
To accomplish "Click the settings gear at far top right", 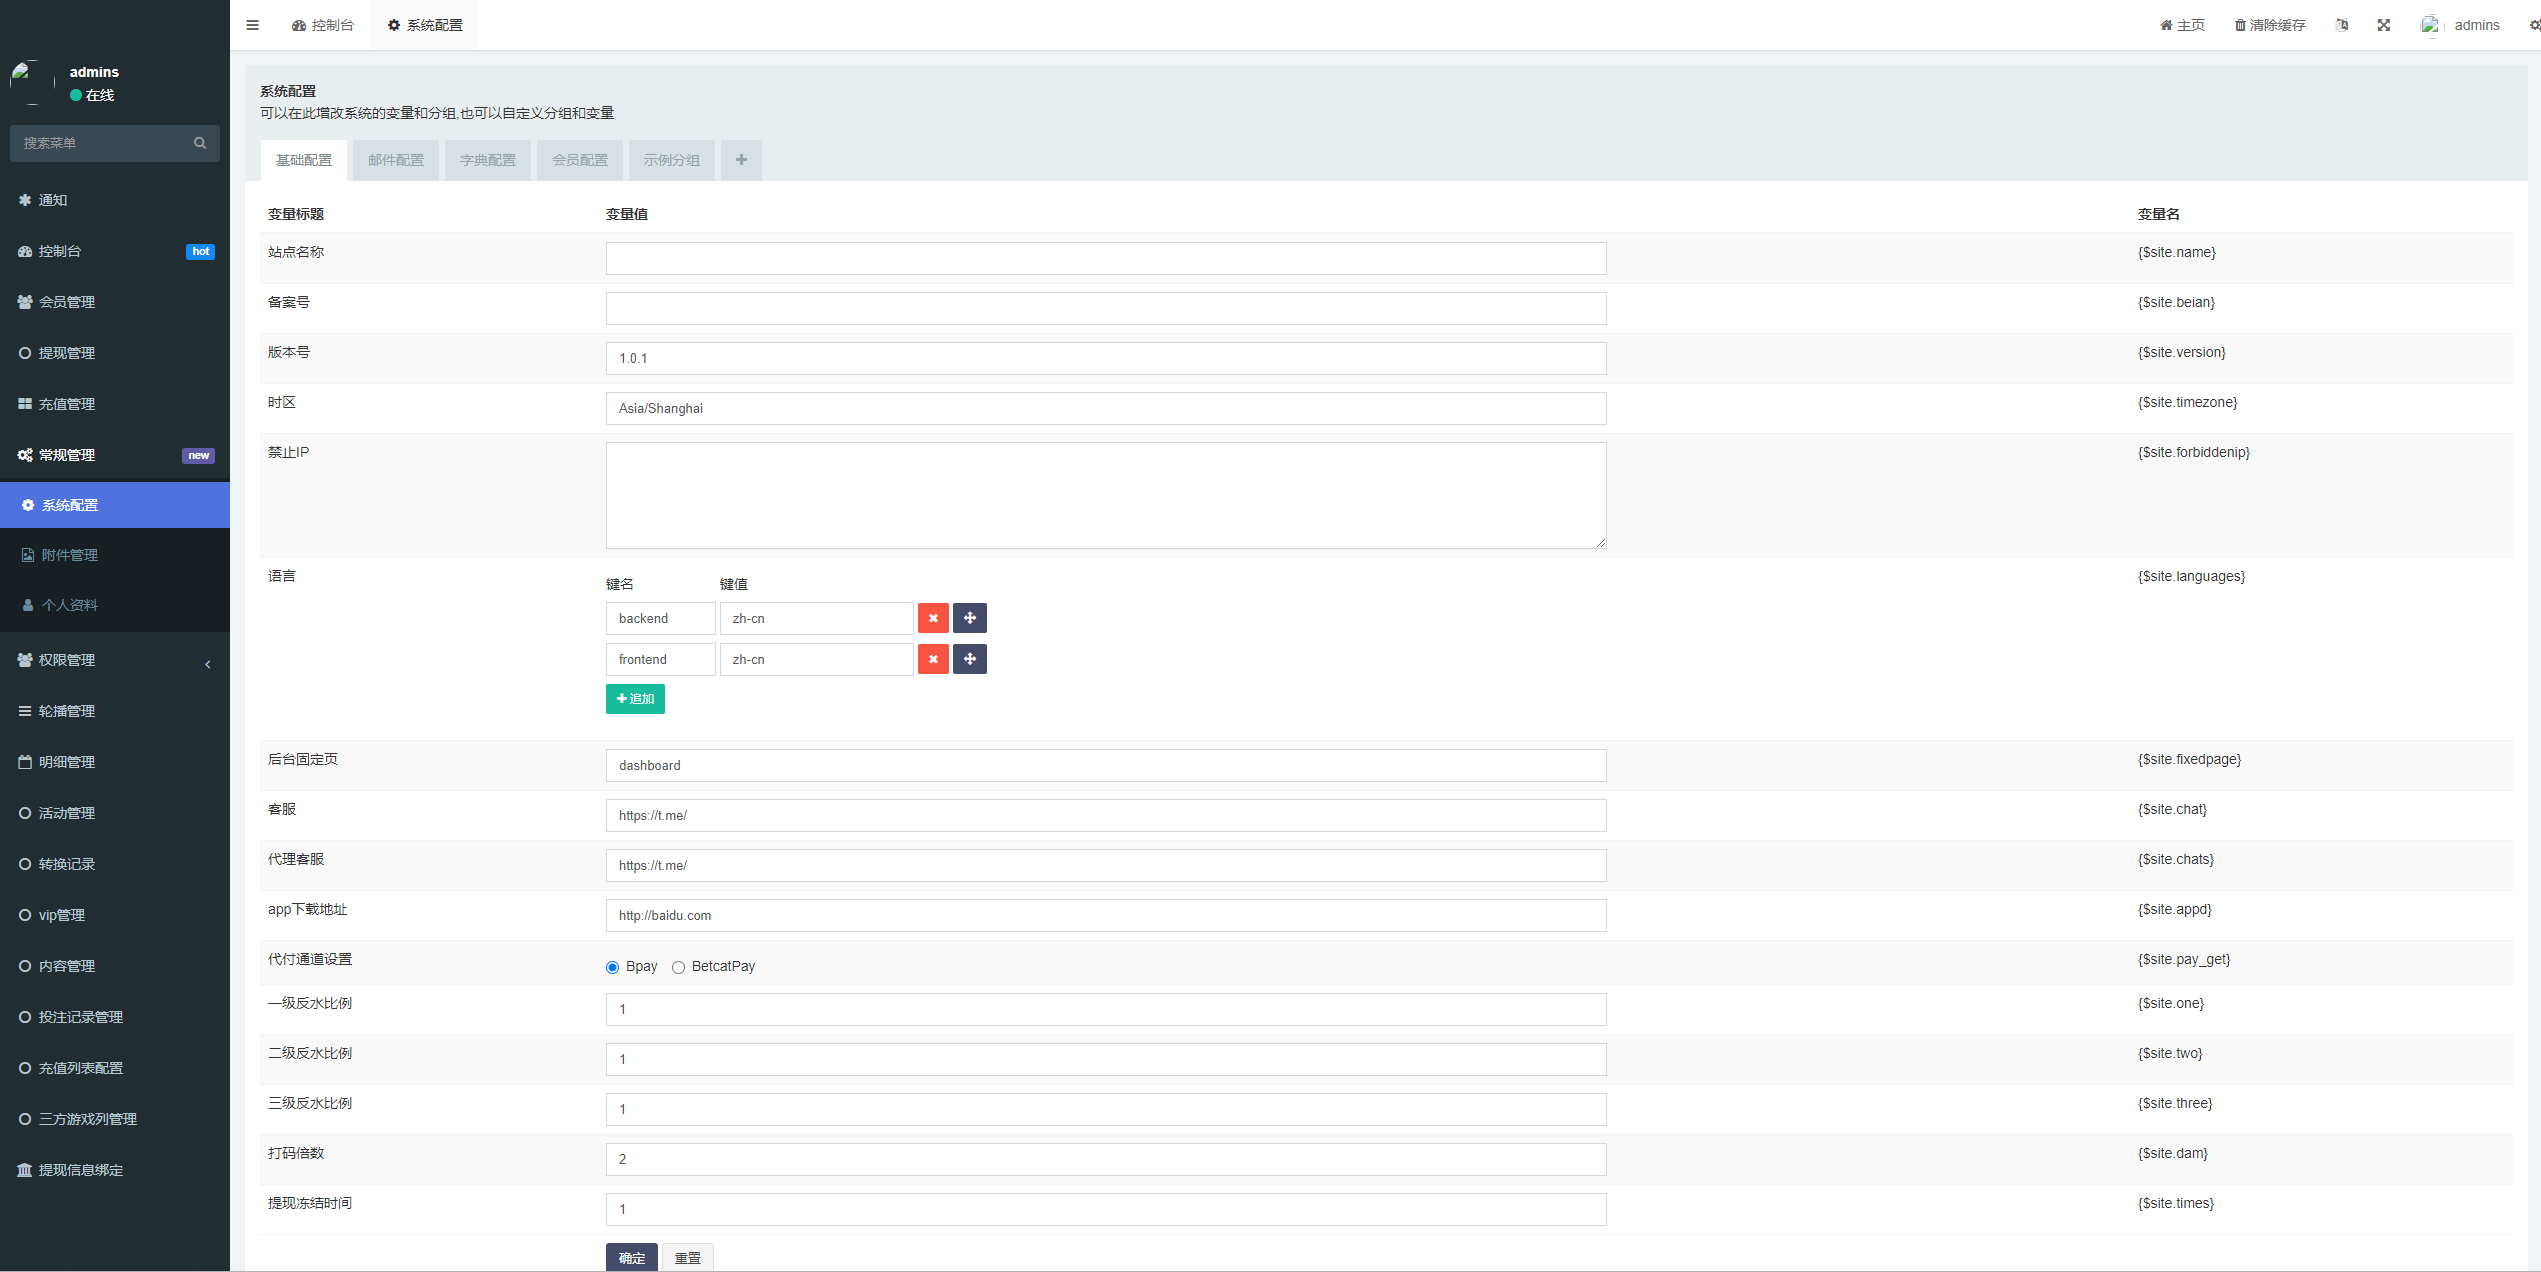I will pos(2534,25).
